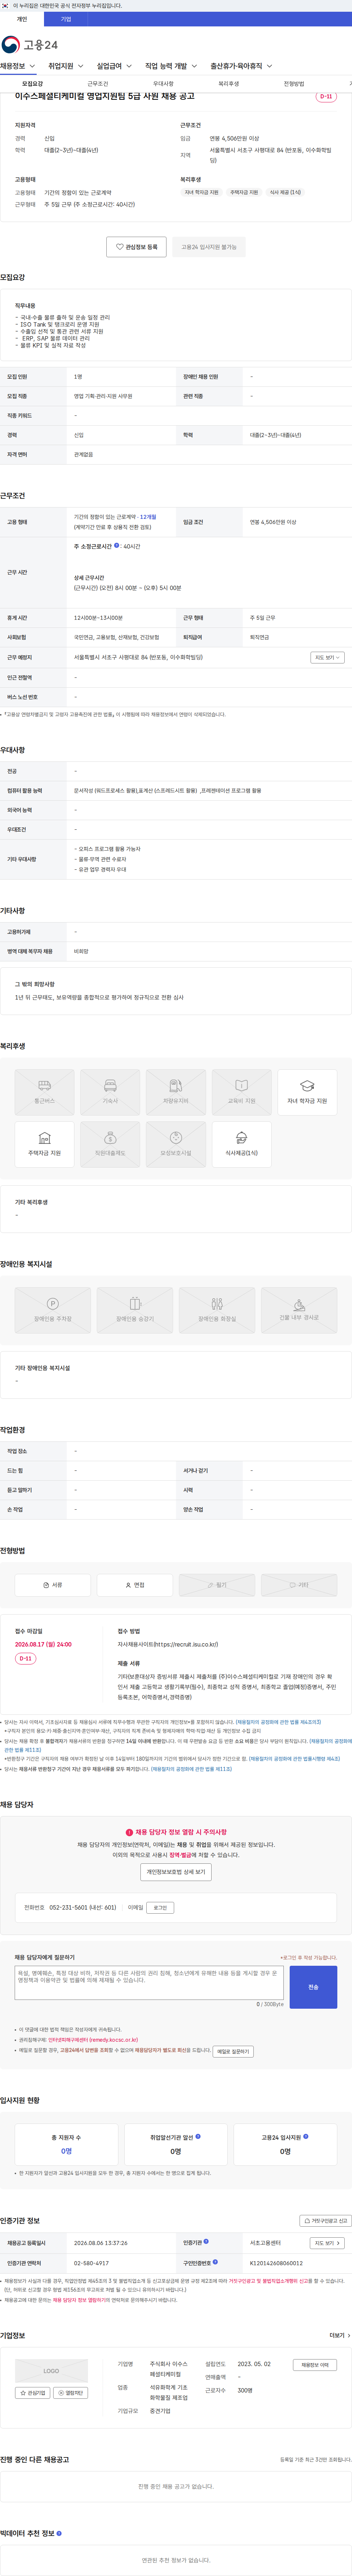Click the 주택자금 지원 tag in summary
The width and height of the screenshot is (352, 2576).
244,192
